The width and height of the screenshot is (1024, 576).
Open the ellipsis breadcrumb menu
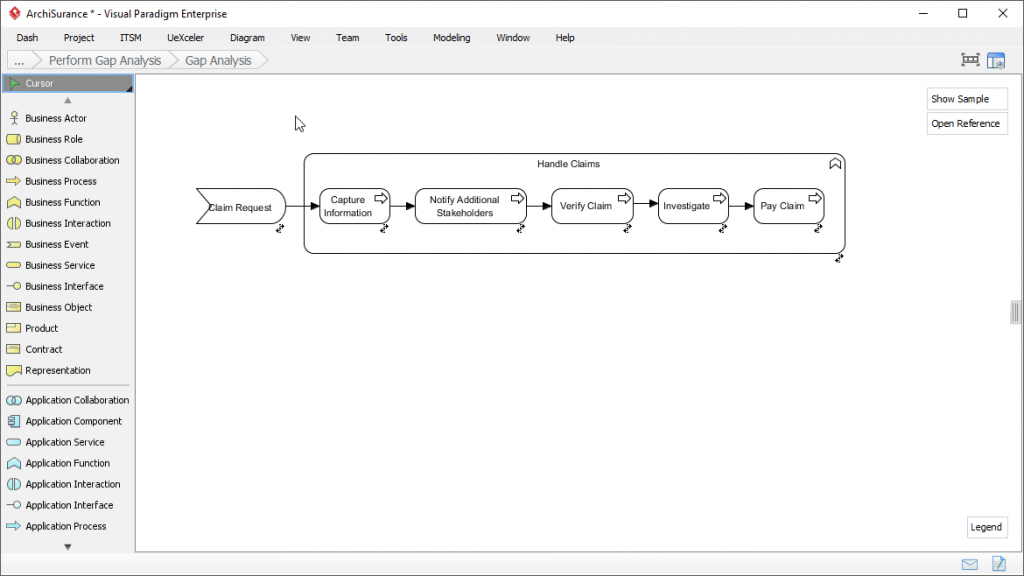[19, 60]
